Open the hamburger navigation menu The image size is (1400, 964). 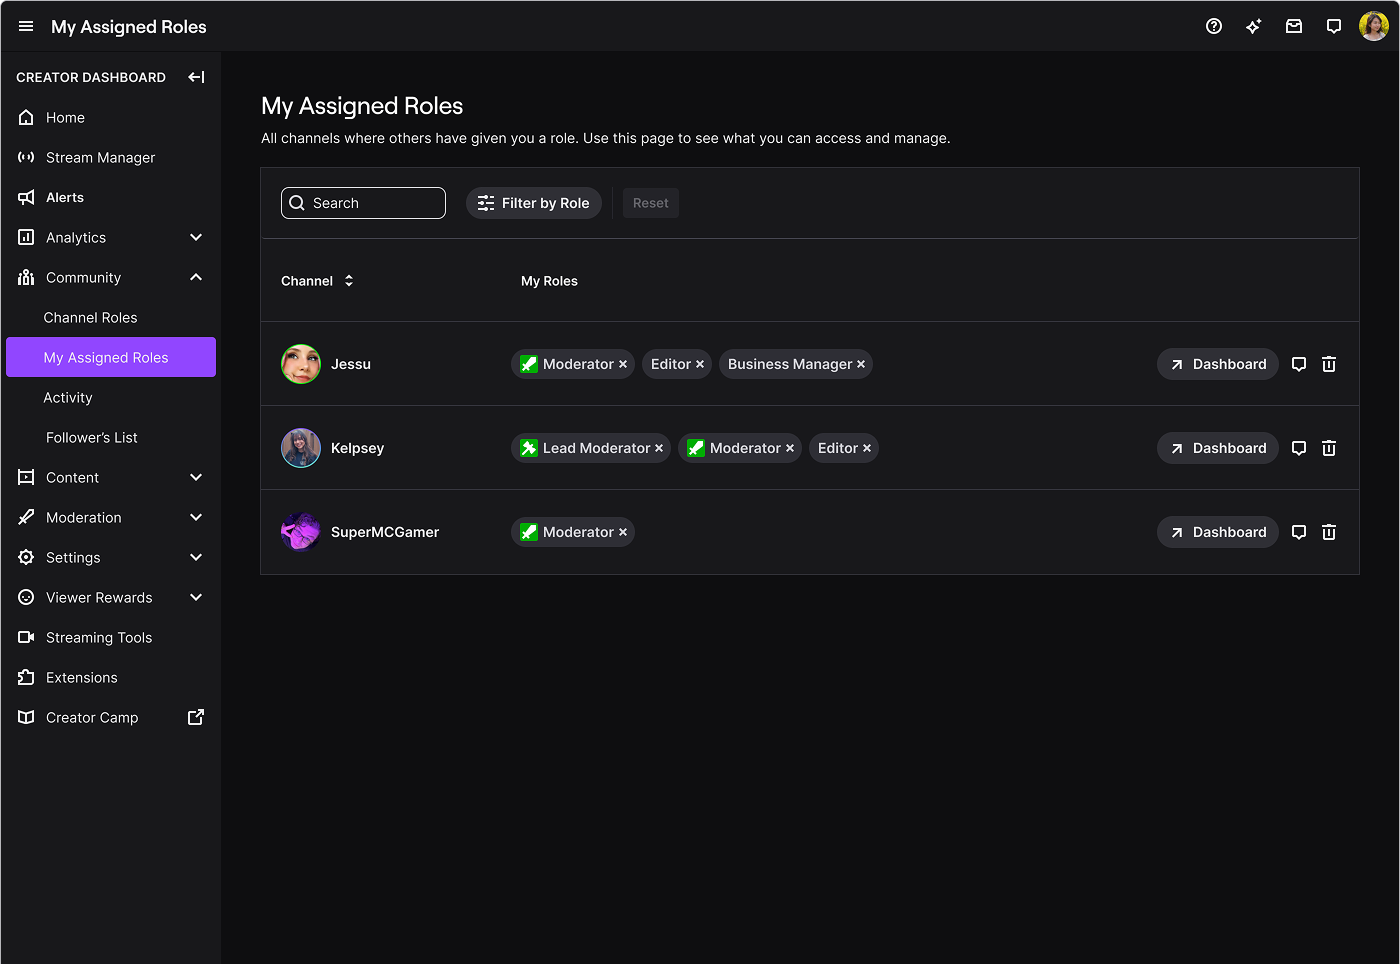point(26,27)
